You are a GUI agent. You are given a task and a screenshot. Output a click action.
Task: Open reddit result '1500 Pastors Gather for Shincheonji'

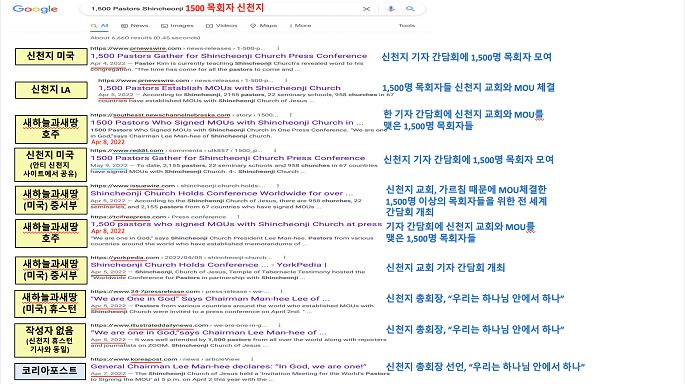coord(228,158)
